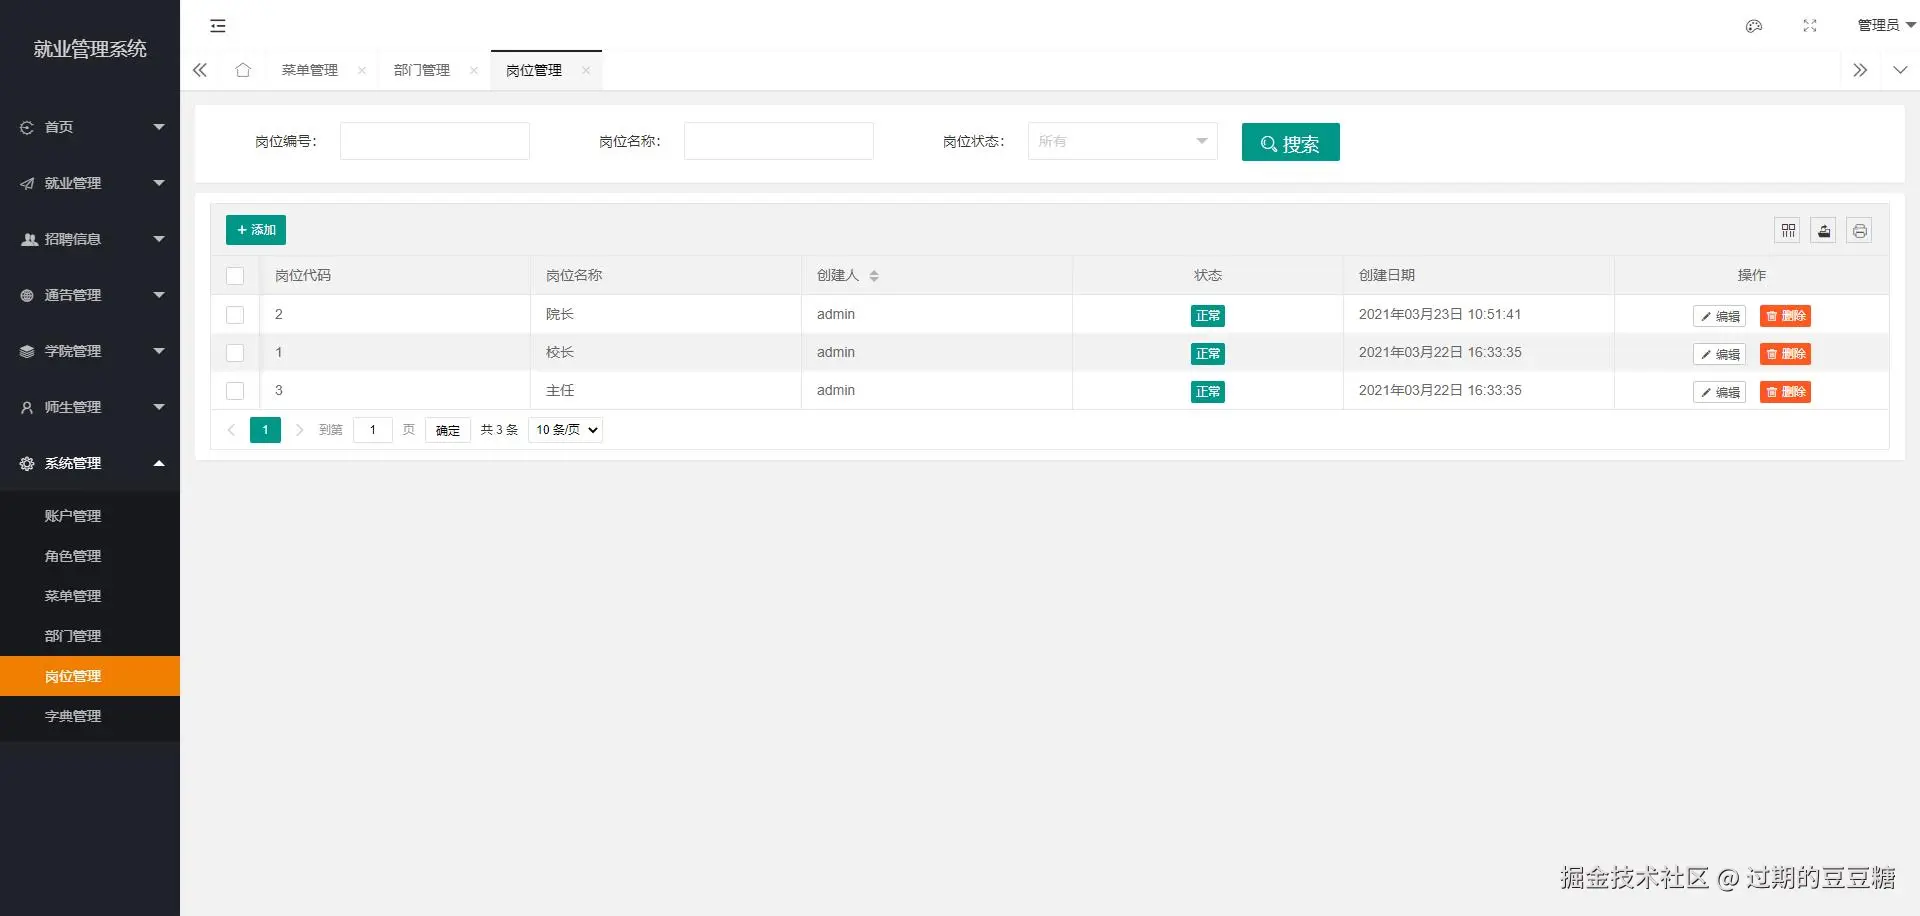The width and height of the screenshot is (1920, 916).
Task: Go to the home tab icon
Action: 243,70
